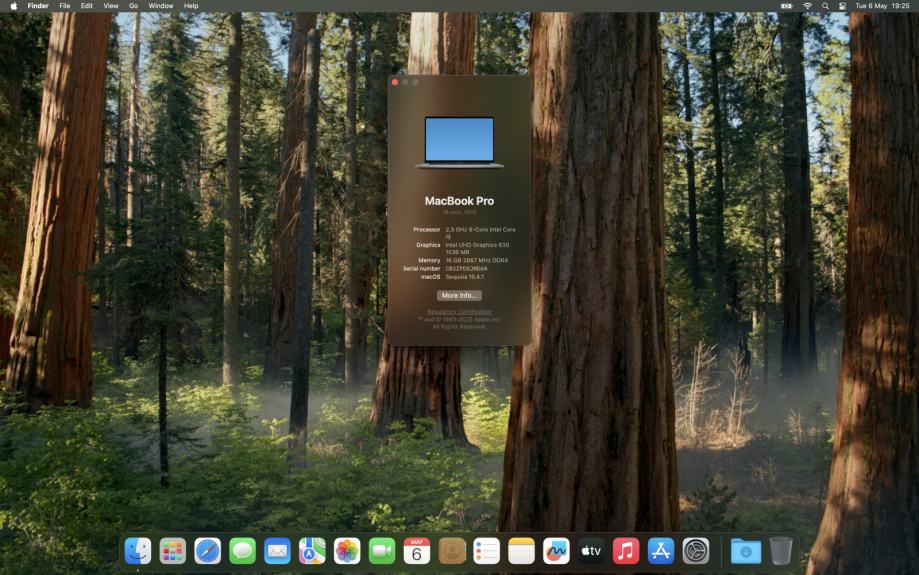Click the More Info... button
The image size is (919, 575).
pos(460,295)
